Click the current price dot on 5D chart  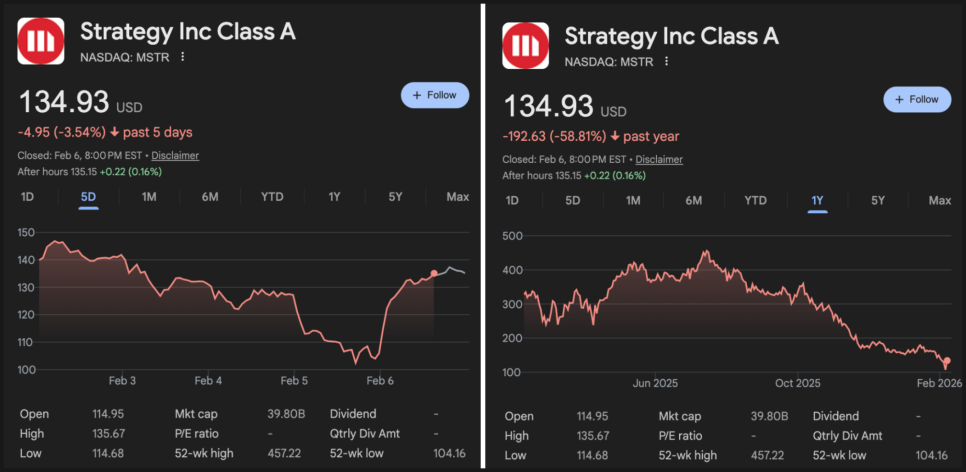[434, 273]
